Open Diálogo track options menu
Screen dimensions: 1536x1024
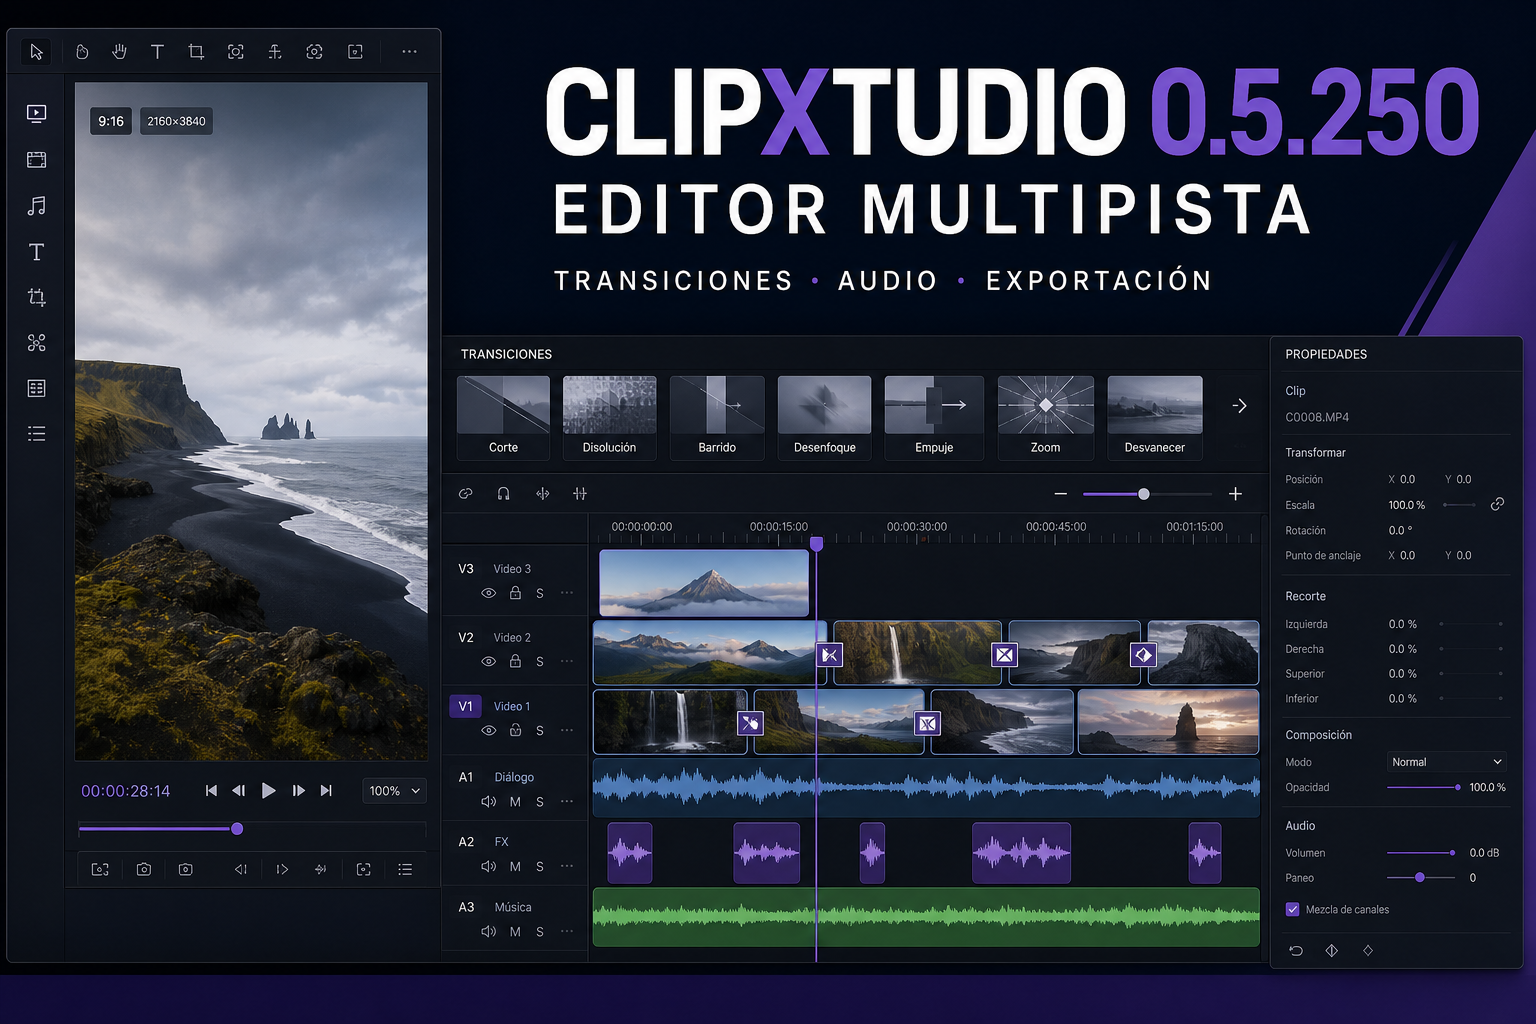pos(567,801)
